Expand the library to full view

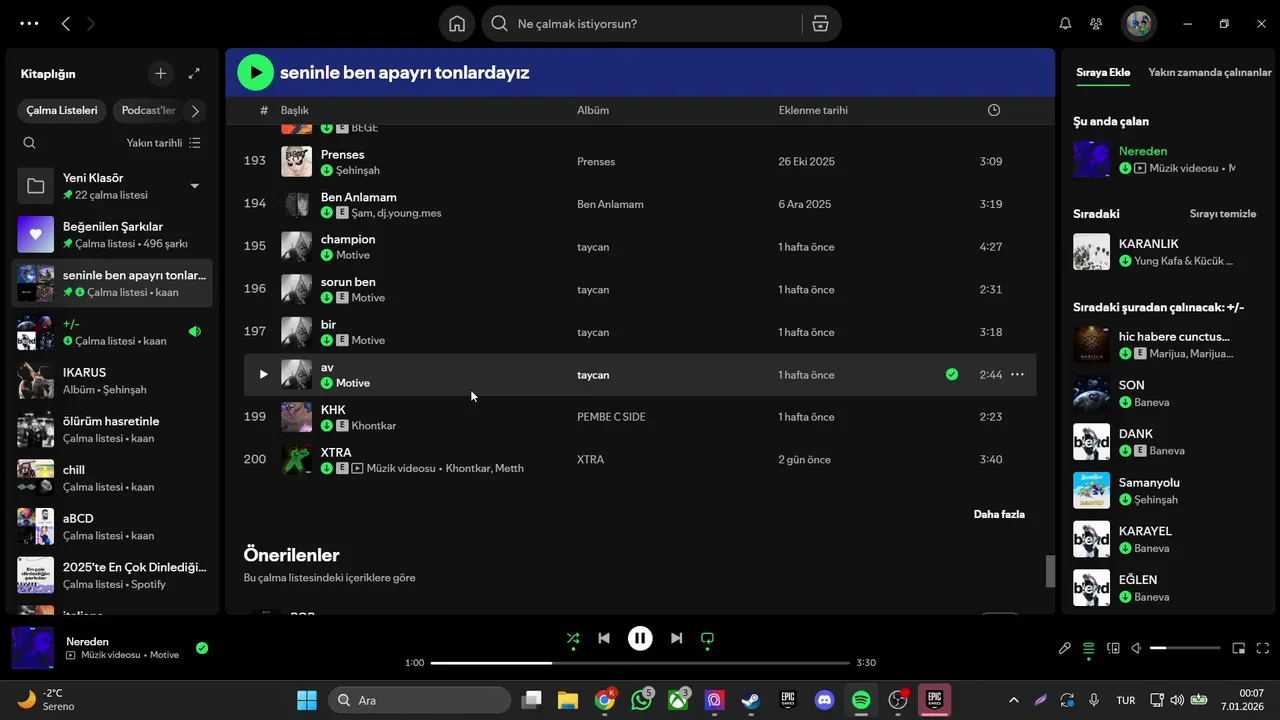194,73
